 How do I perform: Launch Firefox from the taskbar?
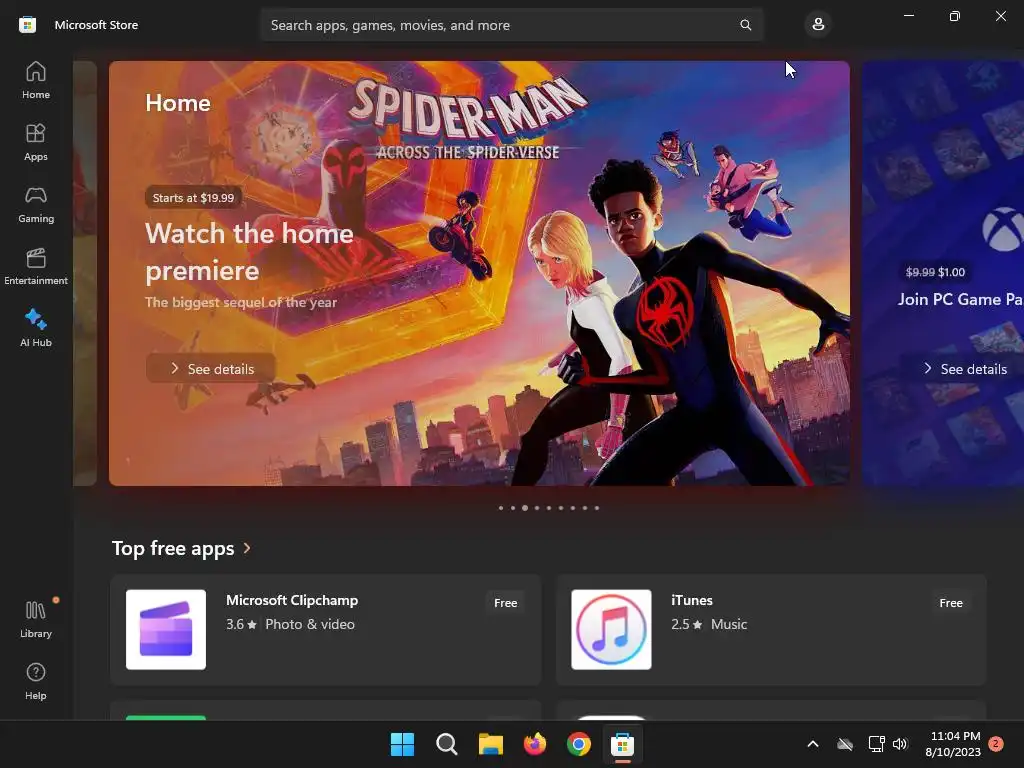[535, 744]
